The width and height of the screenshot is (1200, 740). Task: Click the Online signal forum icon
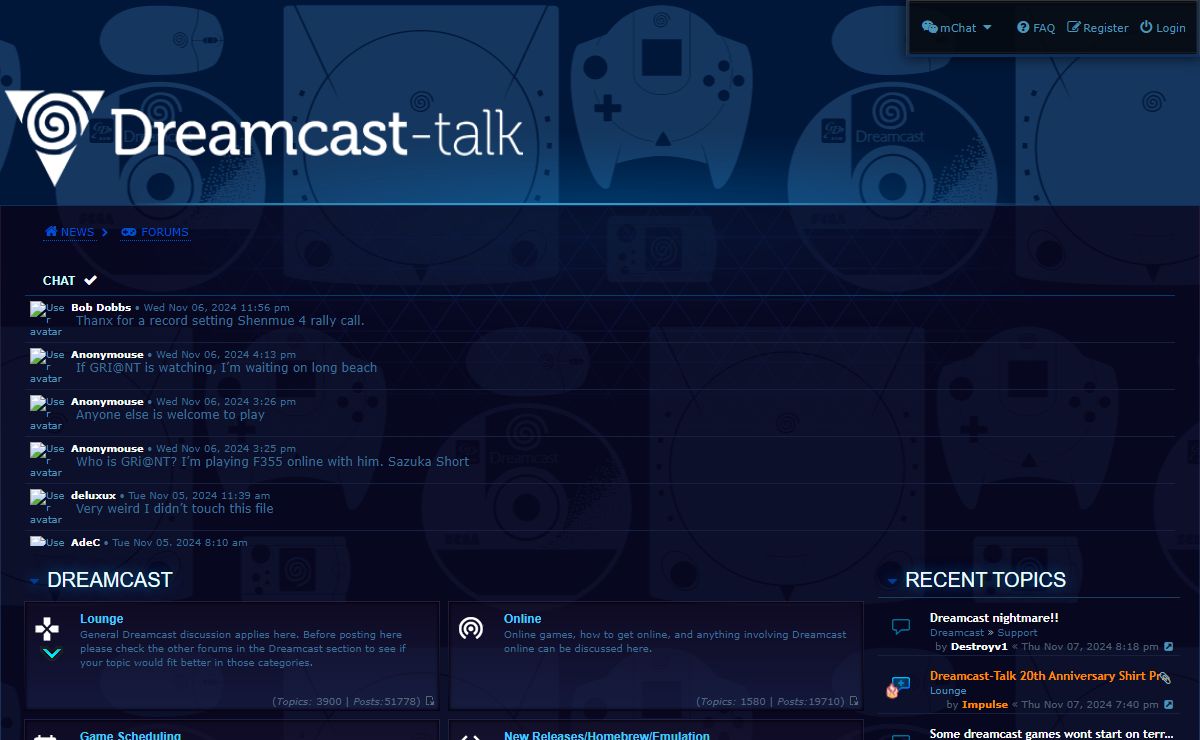pos(471,629)
